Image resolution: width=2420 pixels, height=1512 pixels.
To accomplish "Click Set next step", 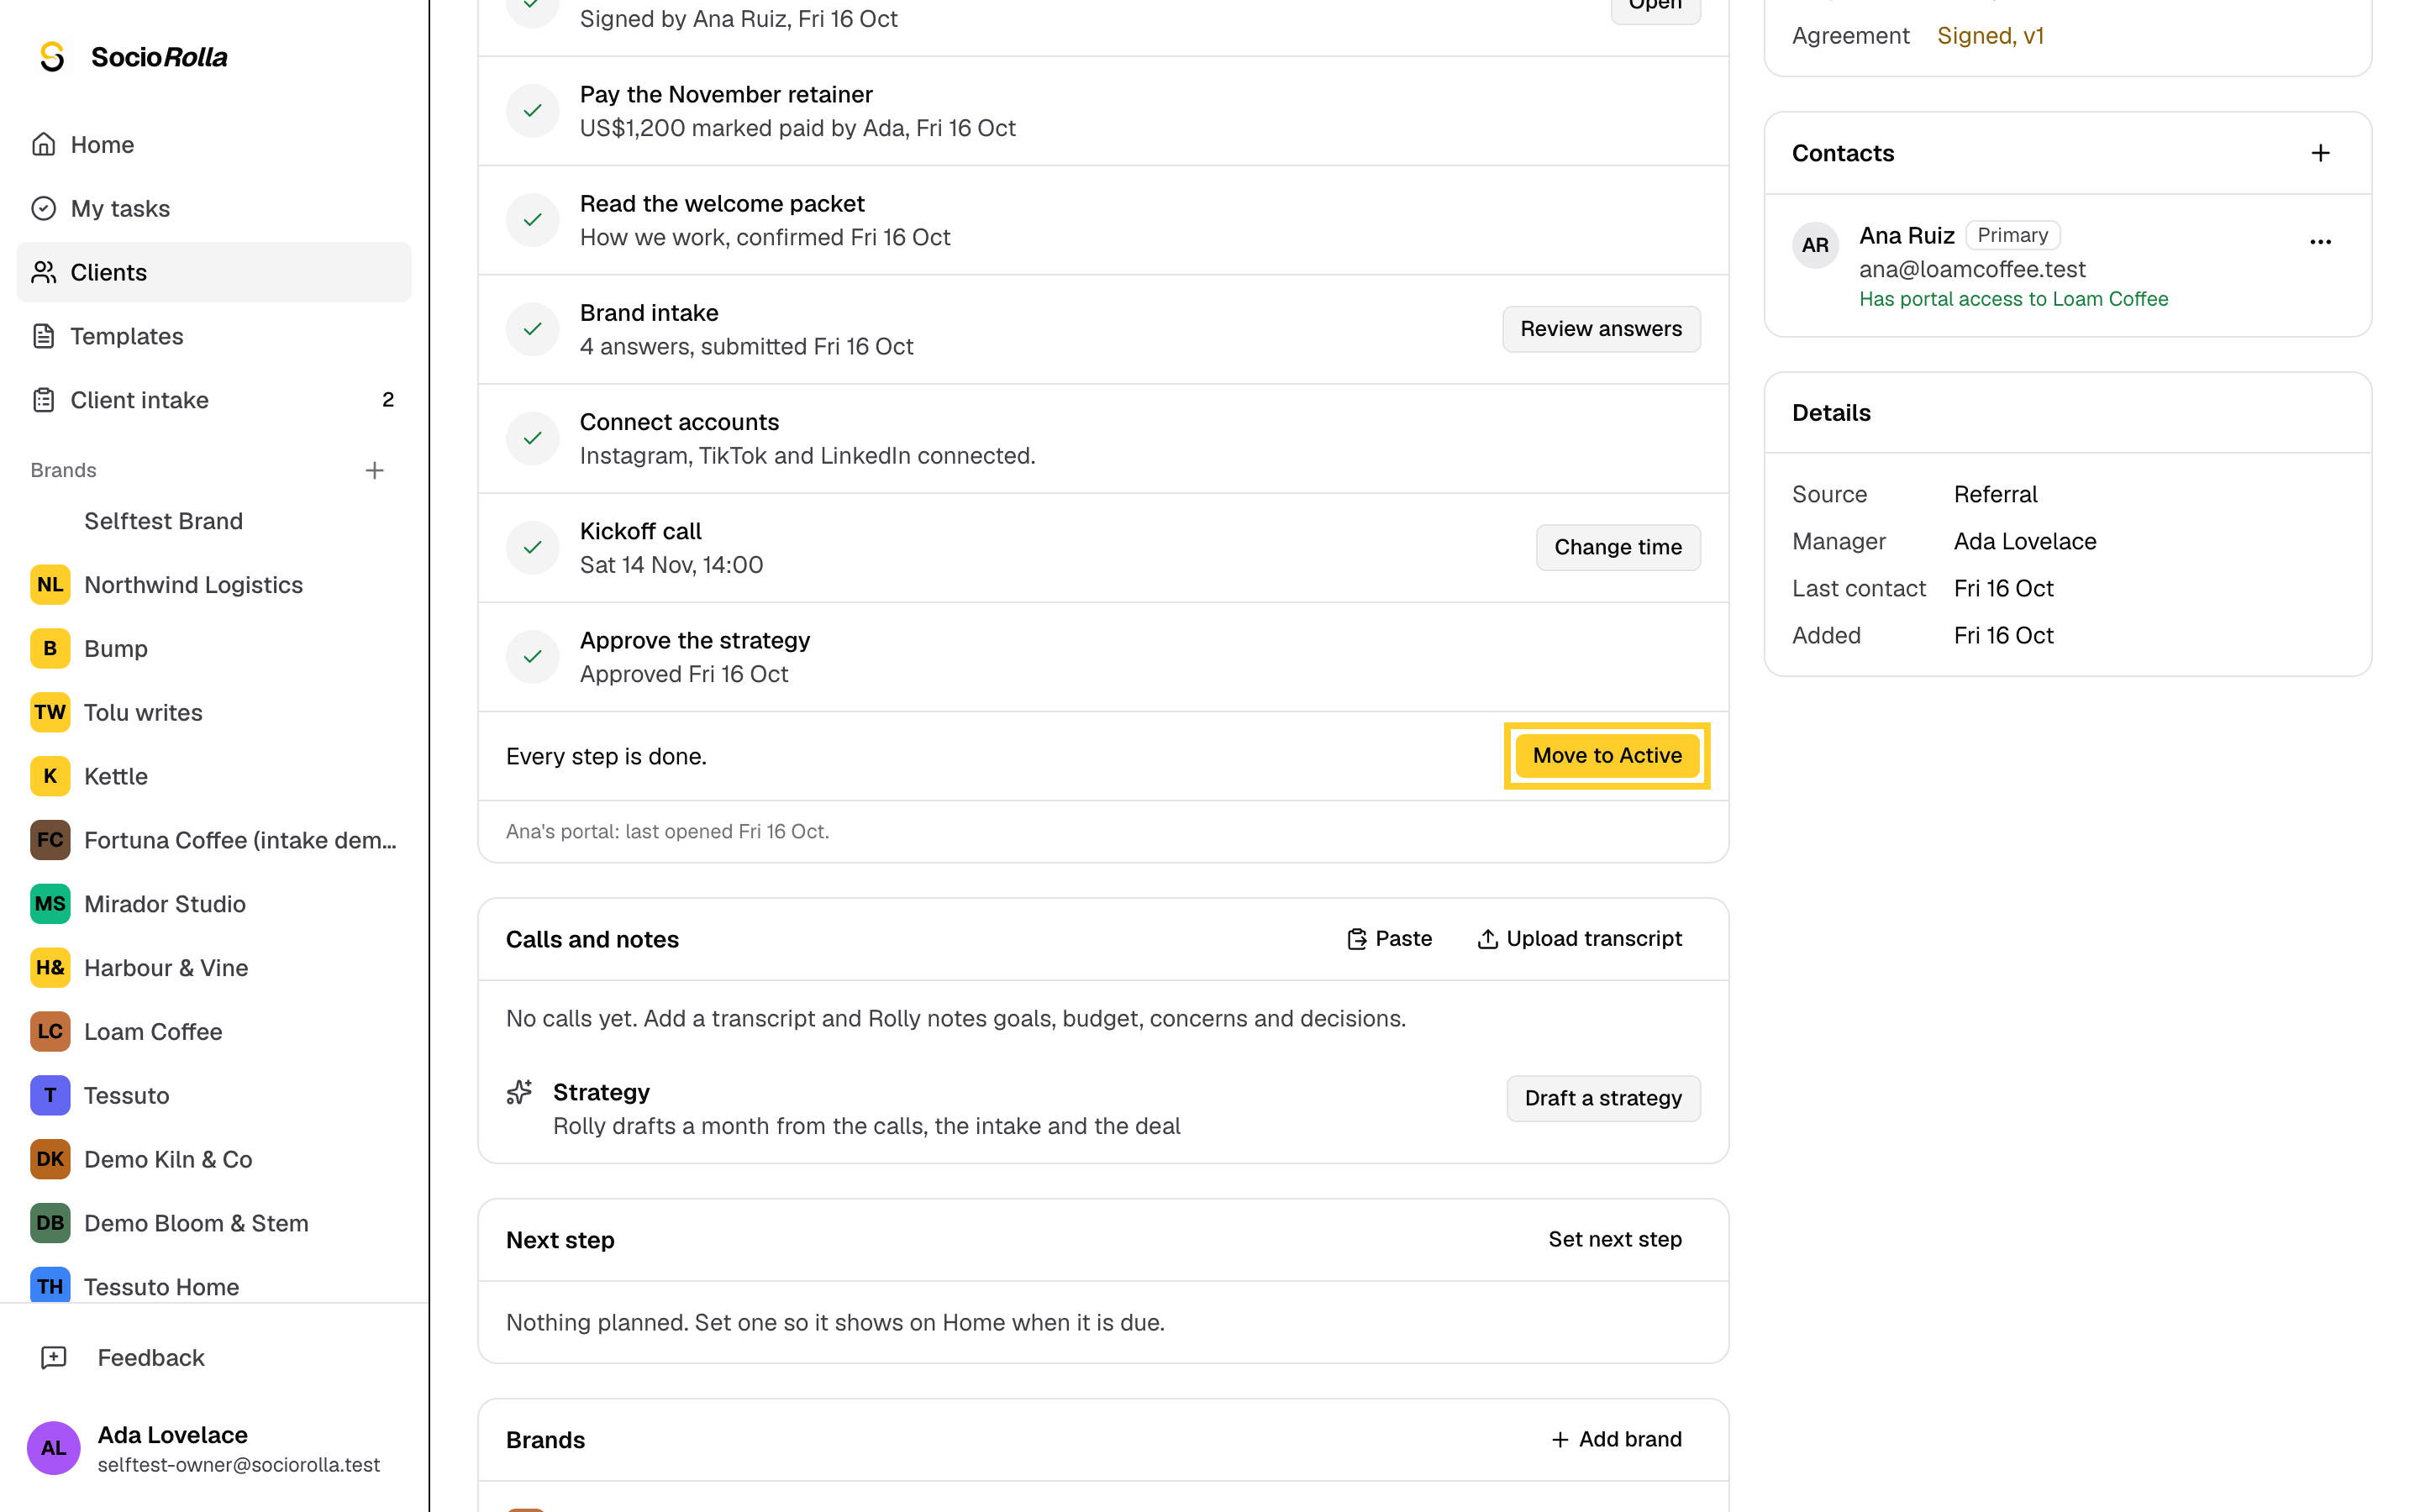I will click(x=1615, y=1240).
